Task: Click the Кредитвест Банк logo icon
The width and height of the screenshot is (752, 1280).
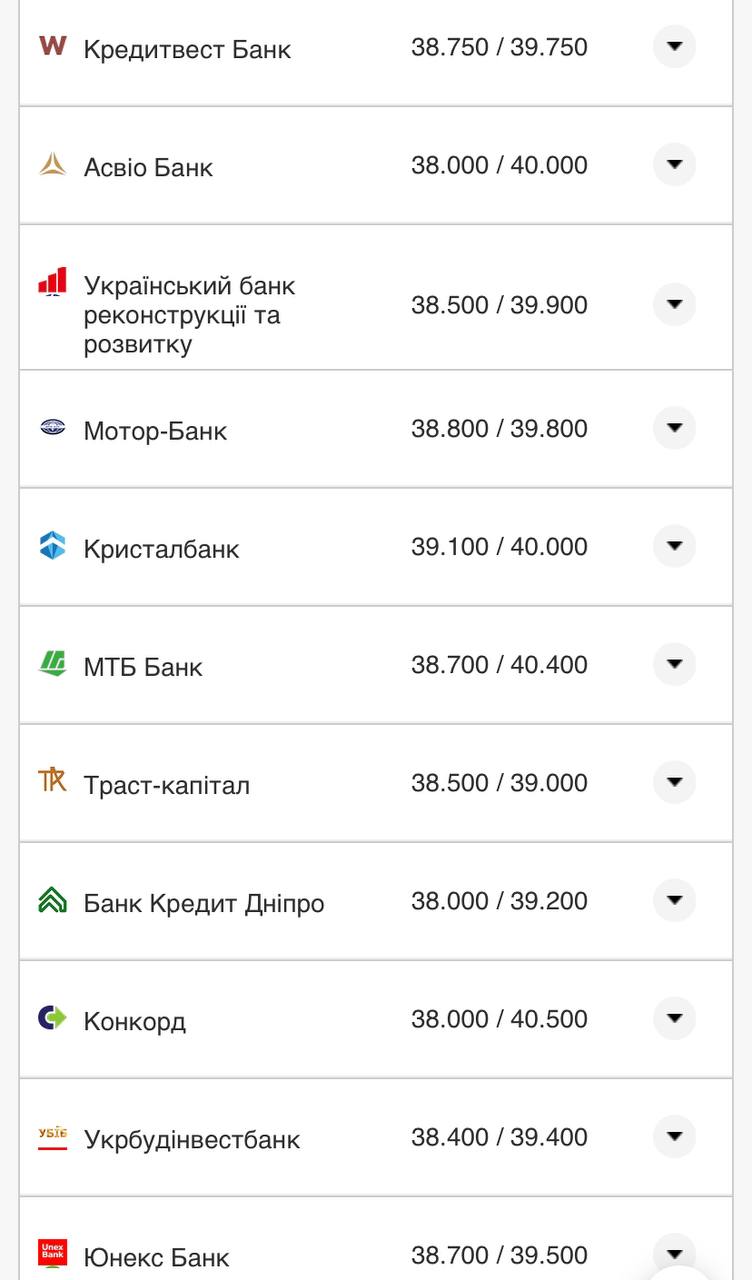Action: point(52,45)
